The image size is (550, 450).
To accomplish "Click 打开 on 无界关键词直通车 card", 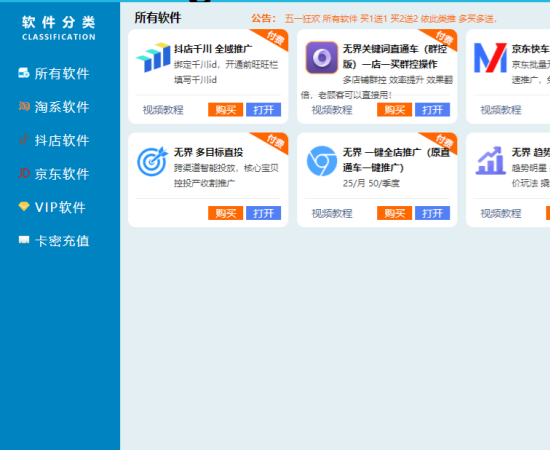I will [432, 110].
